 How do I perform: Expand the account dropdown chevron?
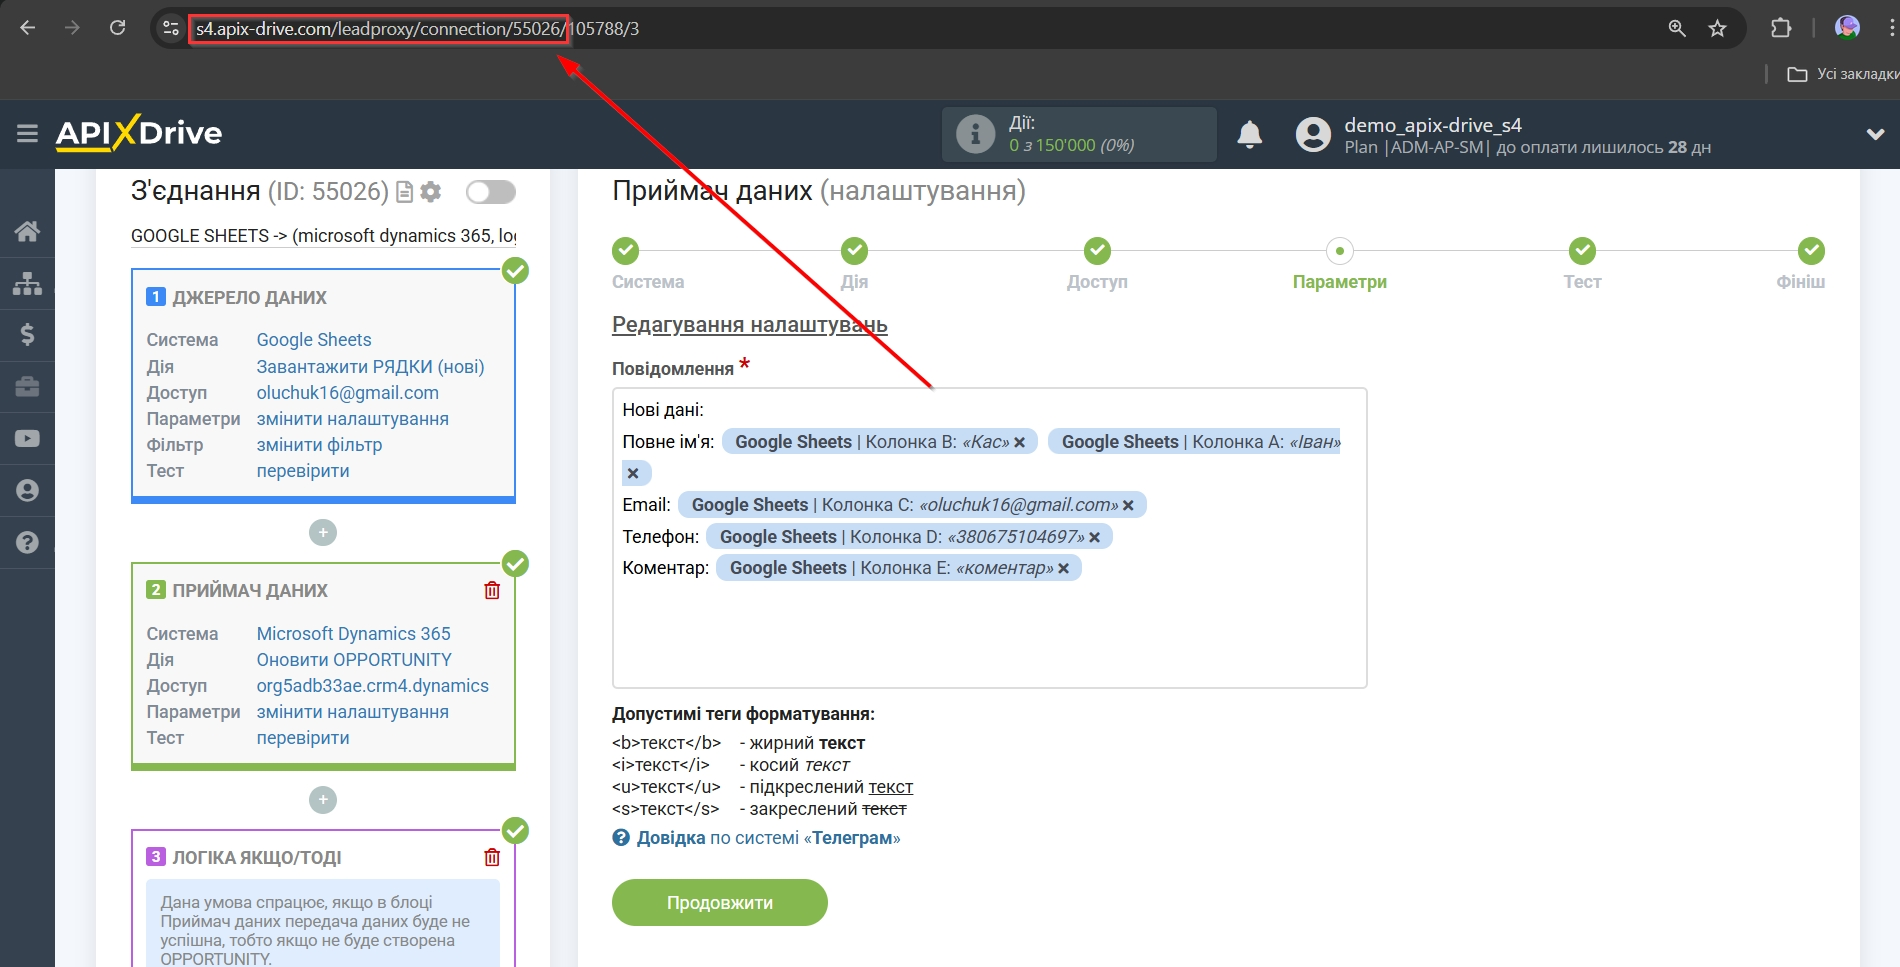[1875, 134]
